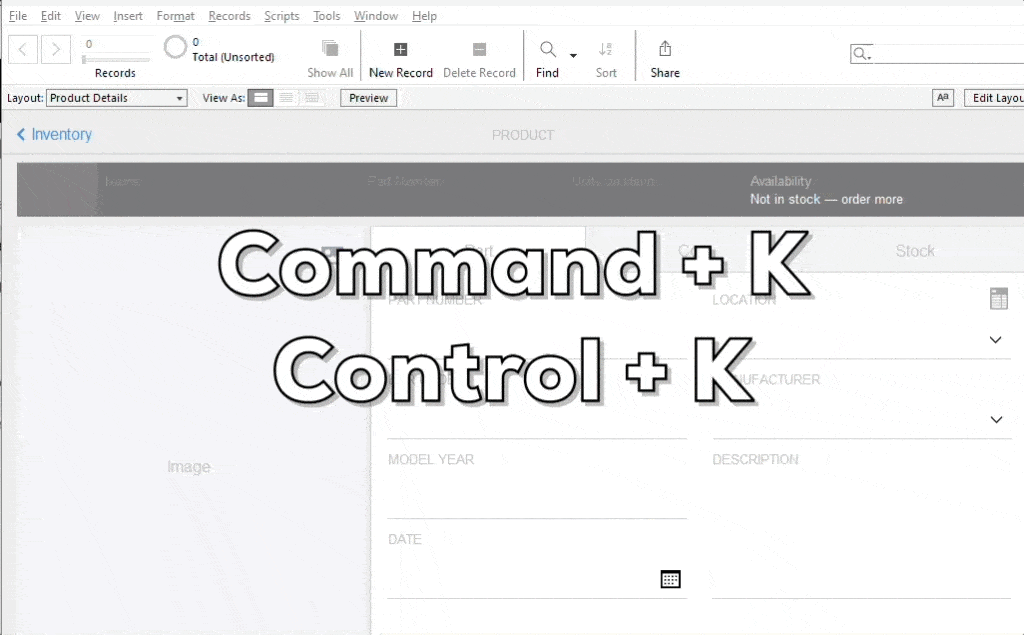Go back to Inventory
Viewport: 1024px width, 635px height.
[54, 135]
